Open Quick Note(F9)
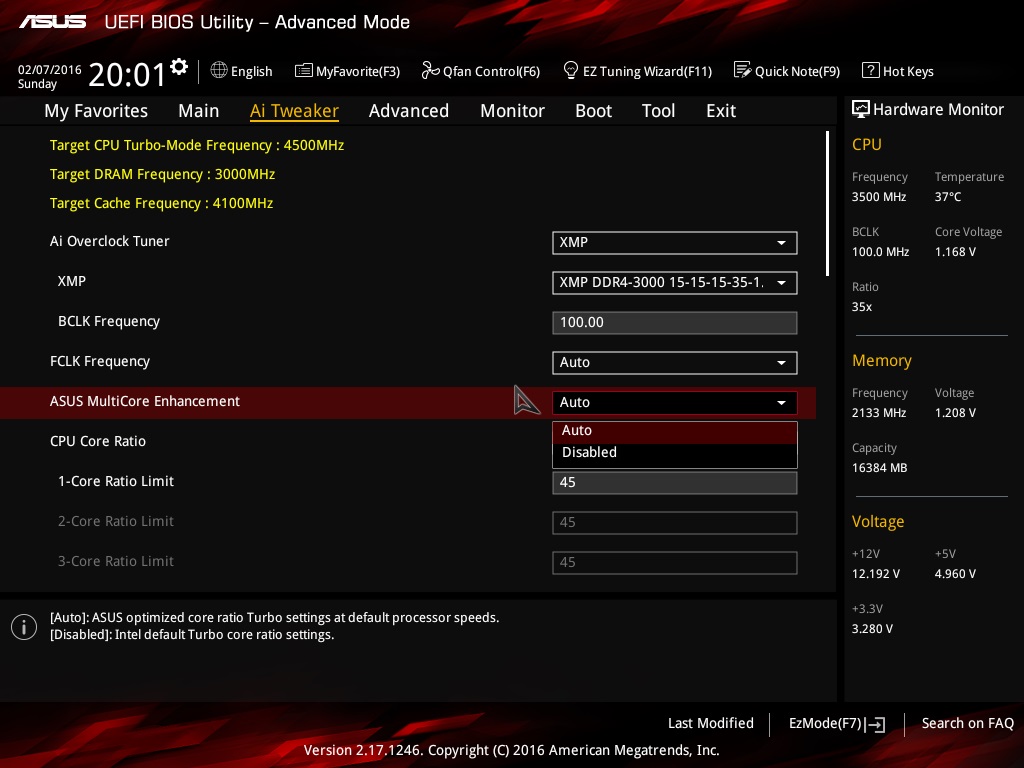The width and height of the screenshot is (1024, 768). pos(787,71)
